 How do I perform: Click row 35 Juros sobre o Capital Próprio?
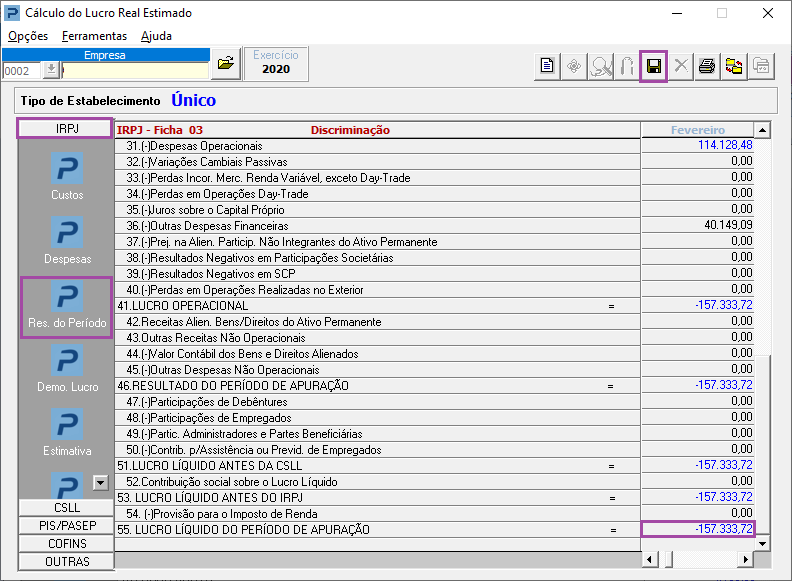[x=377, y=210]
